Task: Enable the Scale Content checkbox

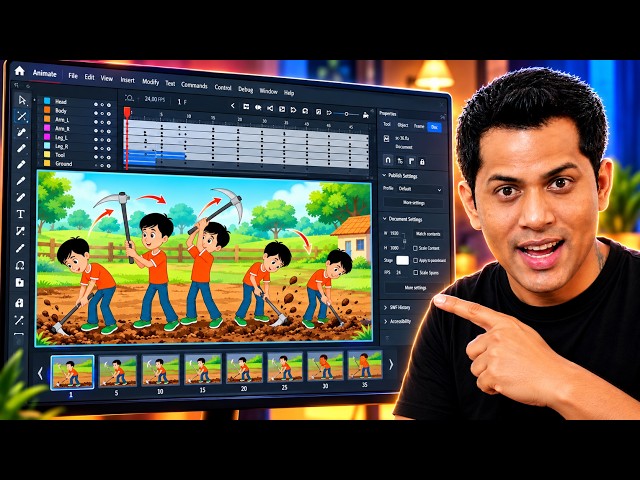Action: (415, 248)
